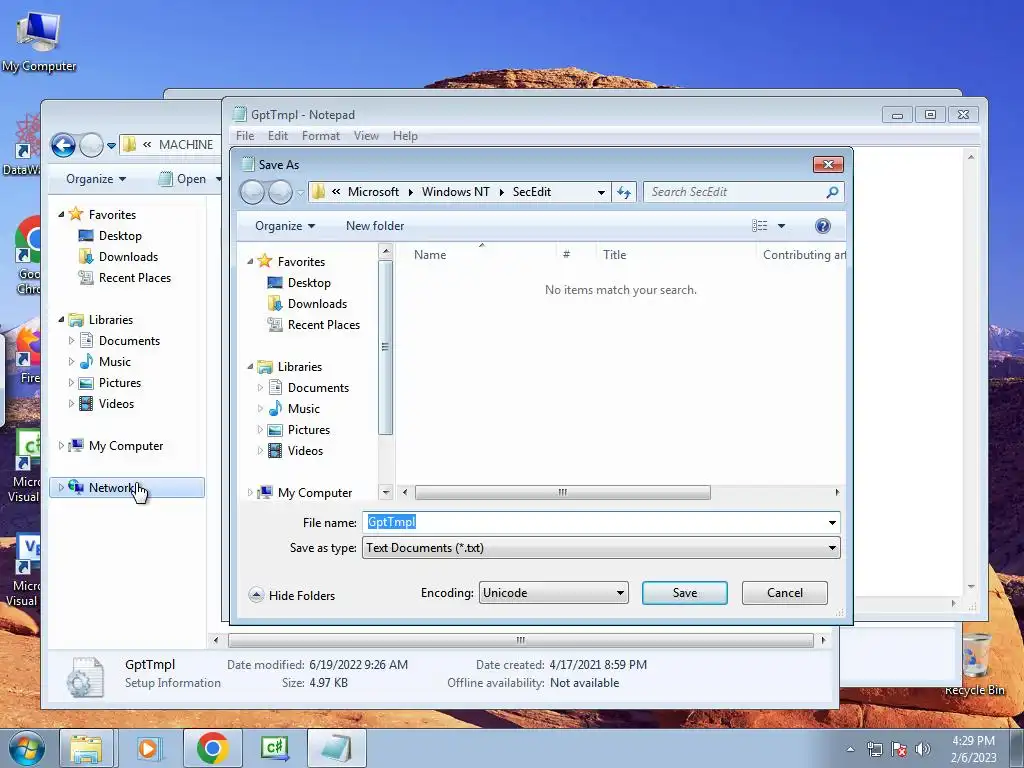1024x768 pixels.
Task: Expand My Computer in Save As tree
Action: pyautogui.click(x=249, y=492)
